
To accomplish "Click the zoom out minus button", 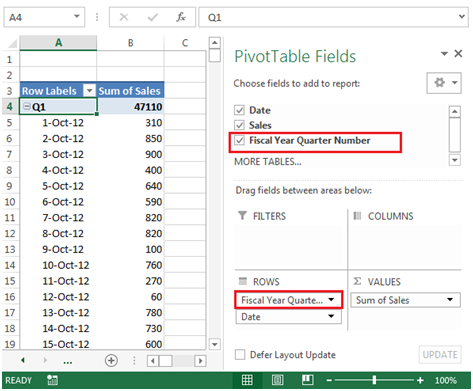I will [329, 380].
